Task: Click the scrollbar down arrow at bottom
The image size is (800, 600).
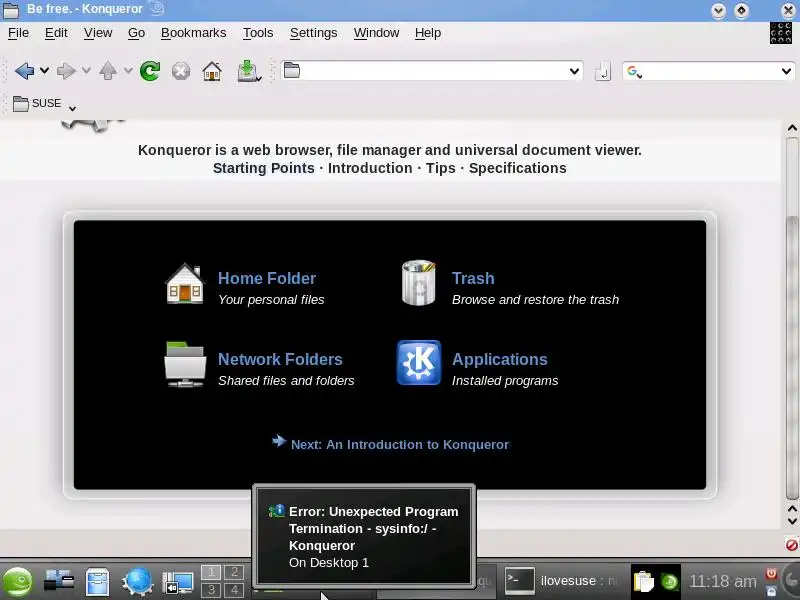Action: click(792, 521)
